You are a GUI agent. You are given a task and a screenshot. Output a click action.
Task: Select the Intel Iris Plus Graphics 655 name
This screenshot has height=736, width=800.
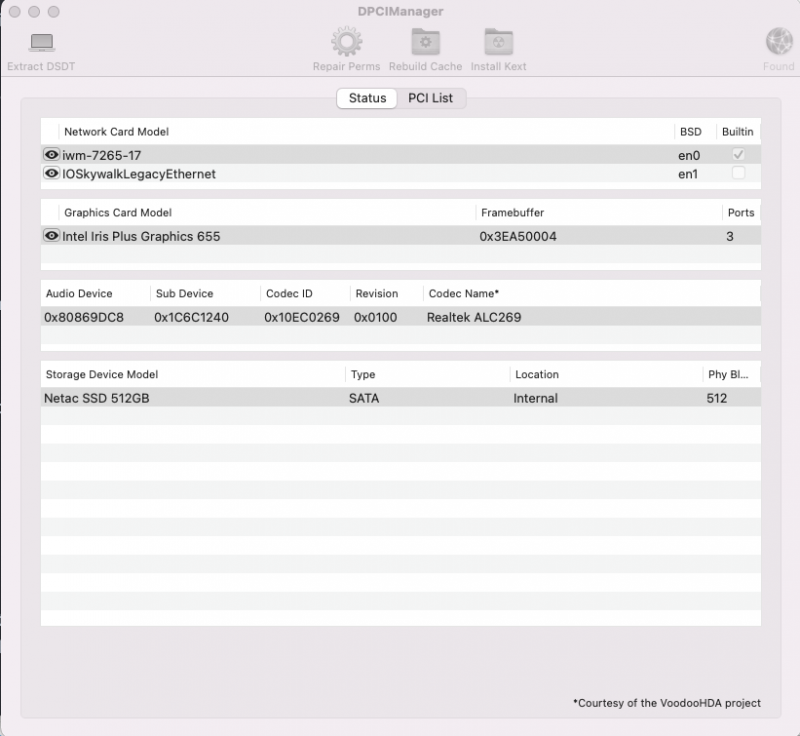(x=141, y=236)
